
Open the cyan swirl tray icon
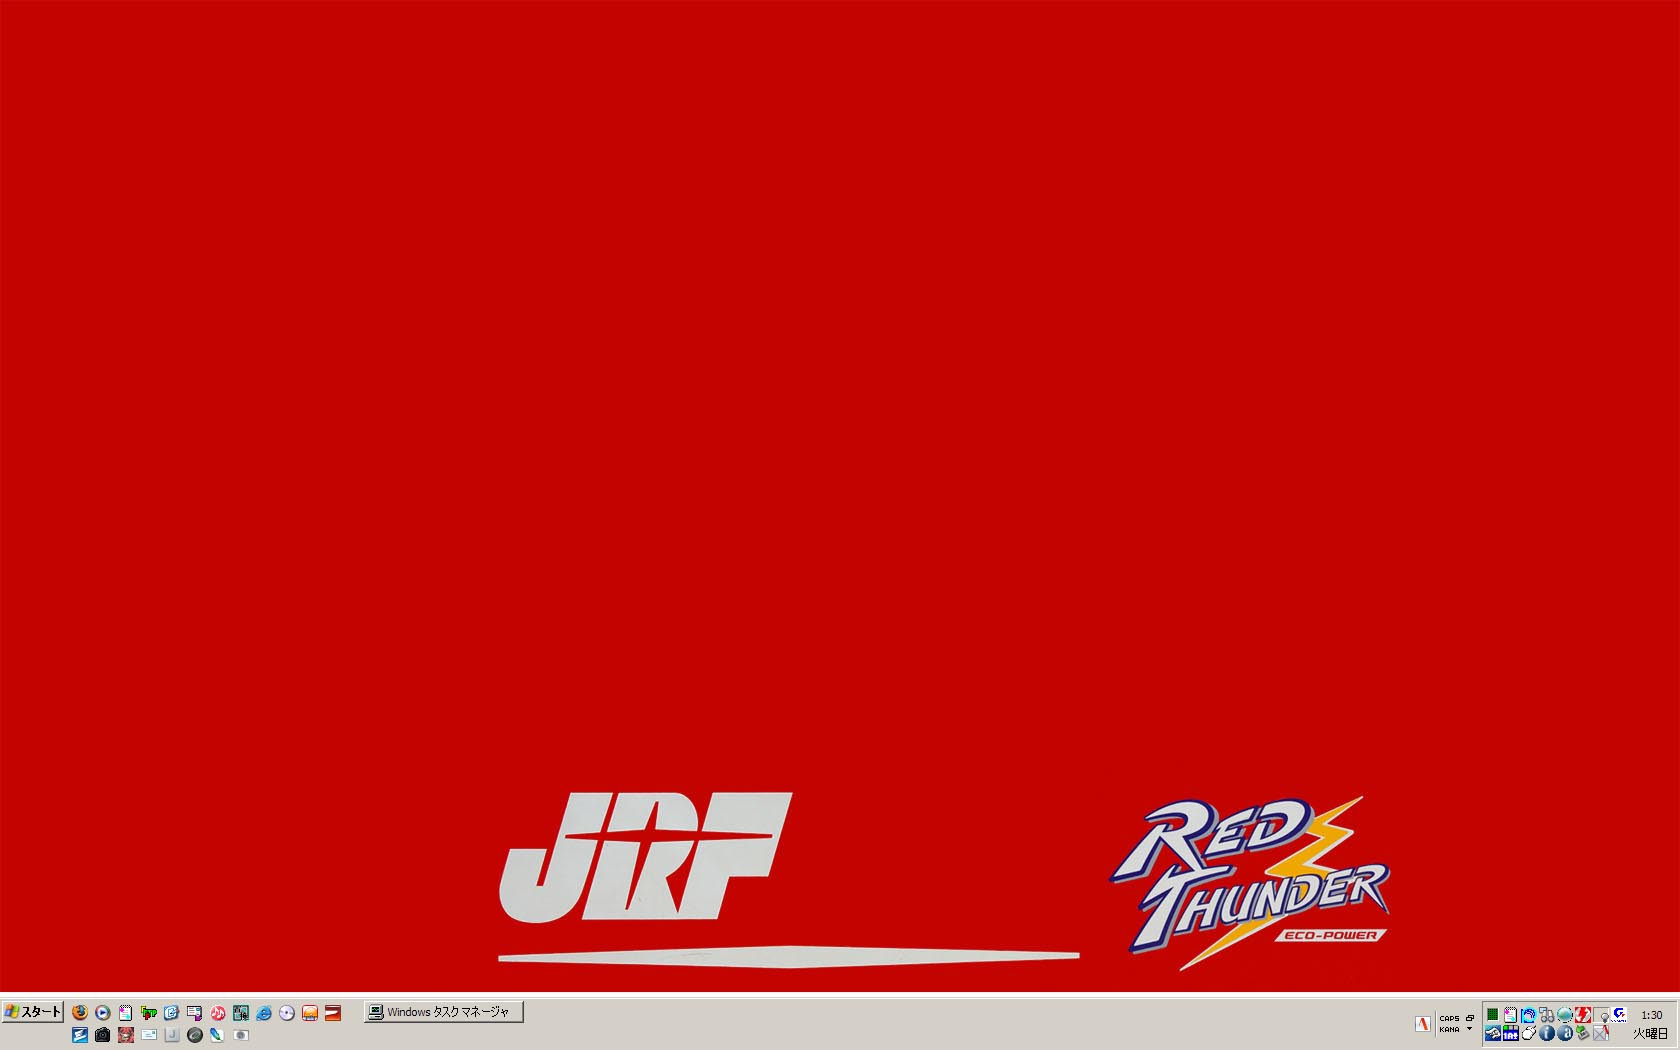[1529, 1015]
